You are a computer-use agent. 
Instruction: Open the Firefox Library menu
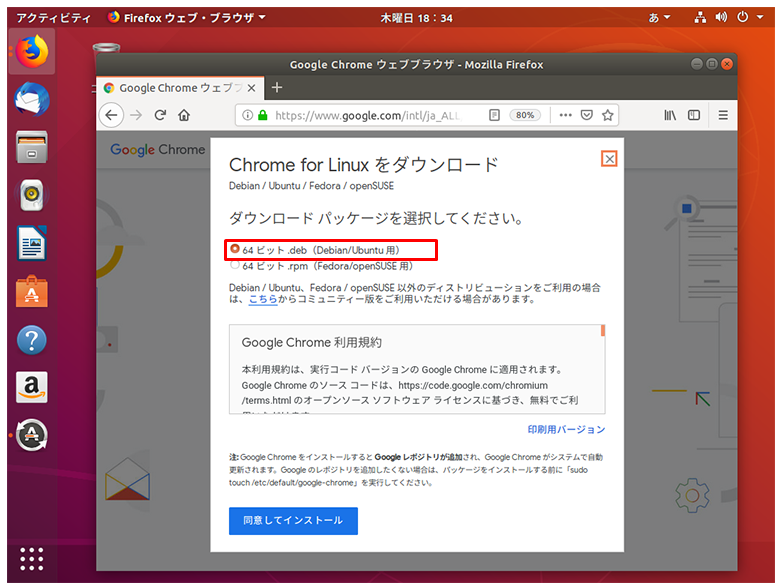coord(670,115)
